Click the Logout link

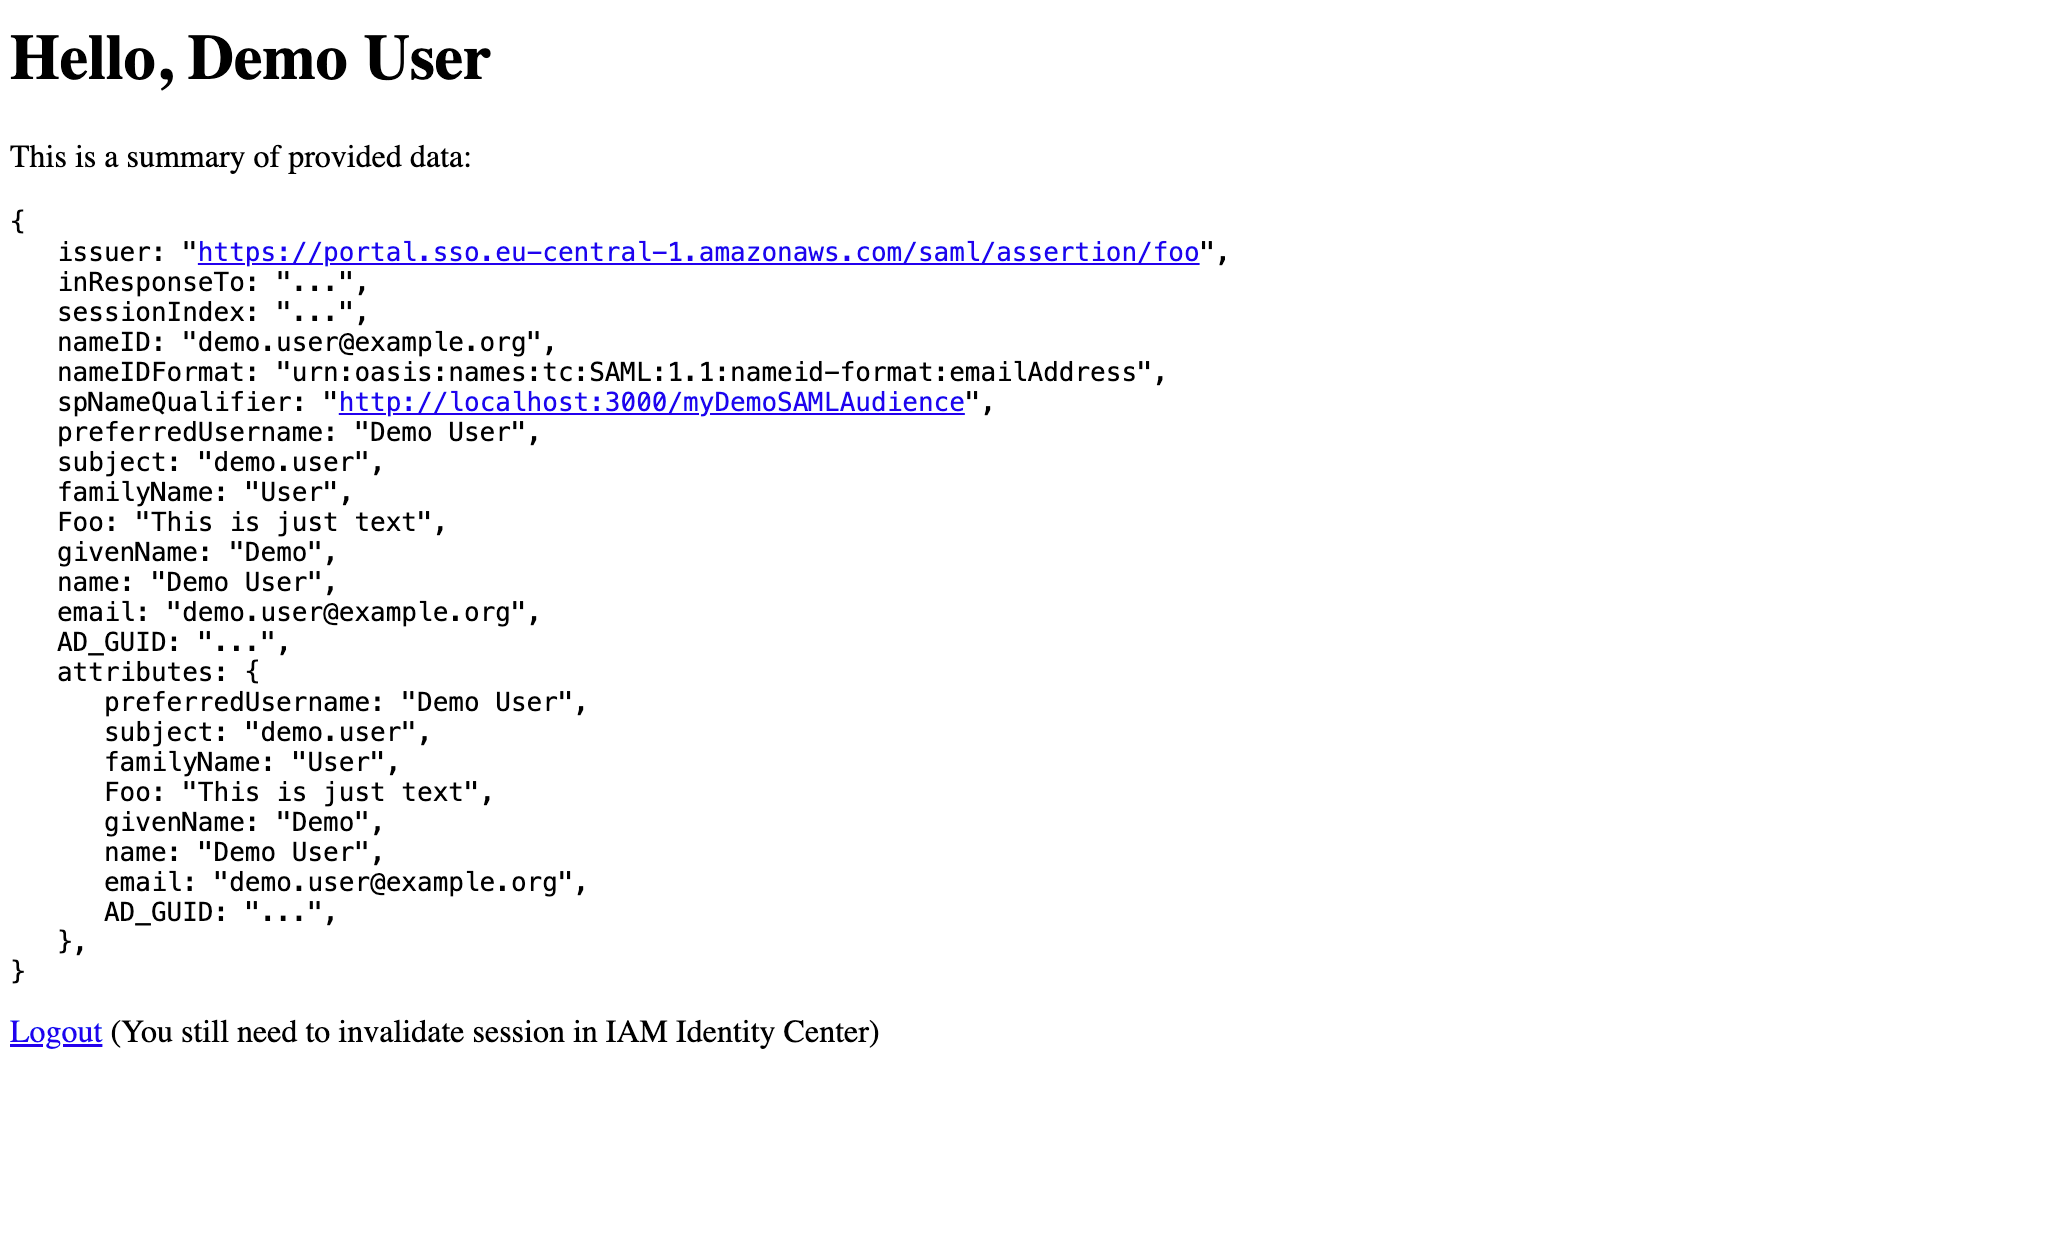pyautogui.click(x=54, y=1030)
